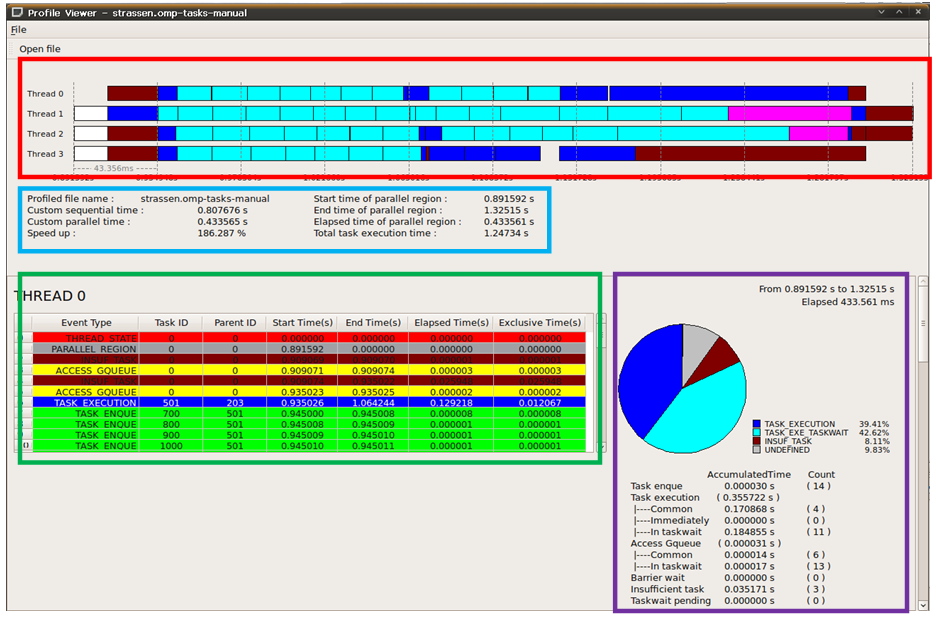The height and width of the screenshot is (619, 936).
Task: Click the magenta segment on Thread 2
Action: click(x=818, y=134)
